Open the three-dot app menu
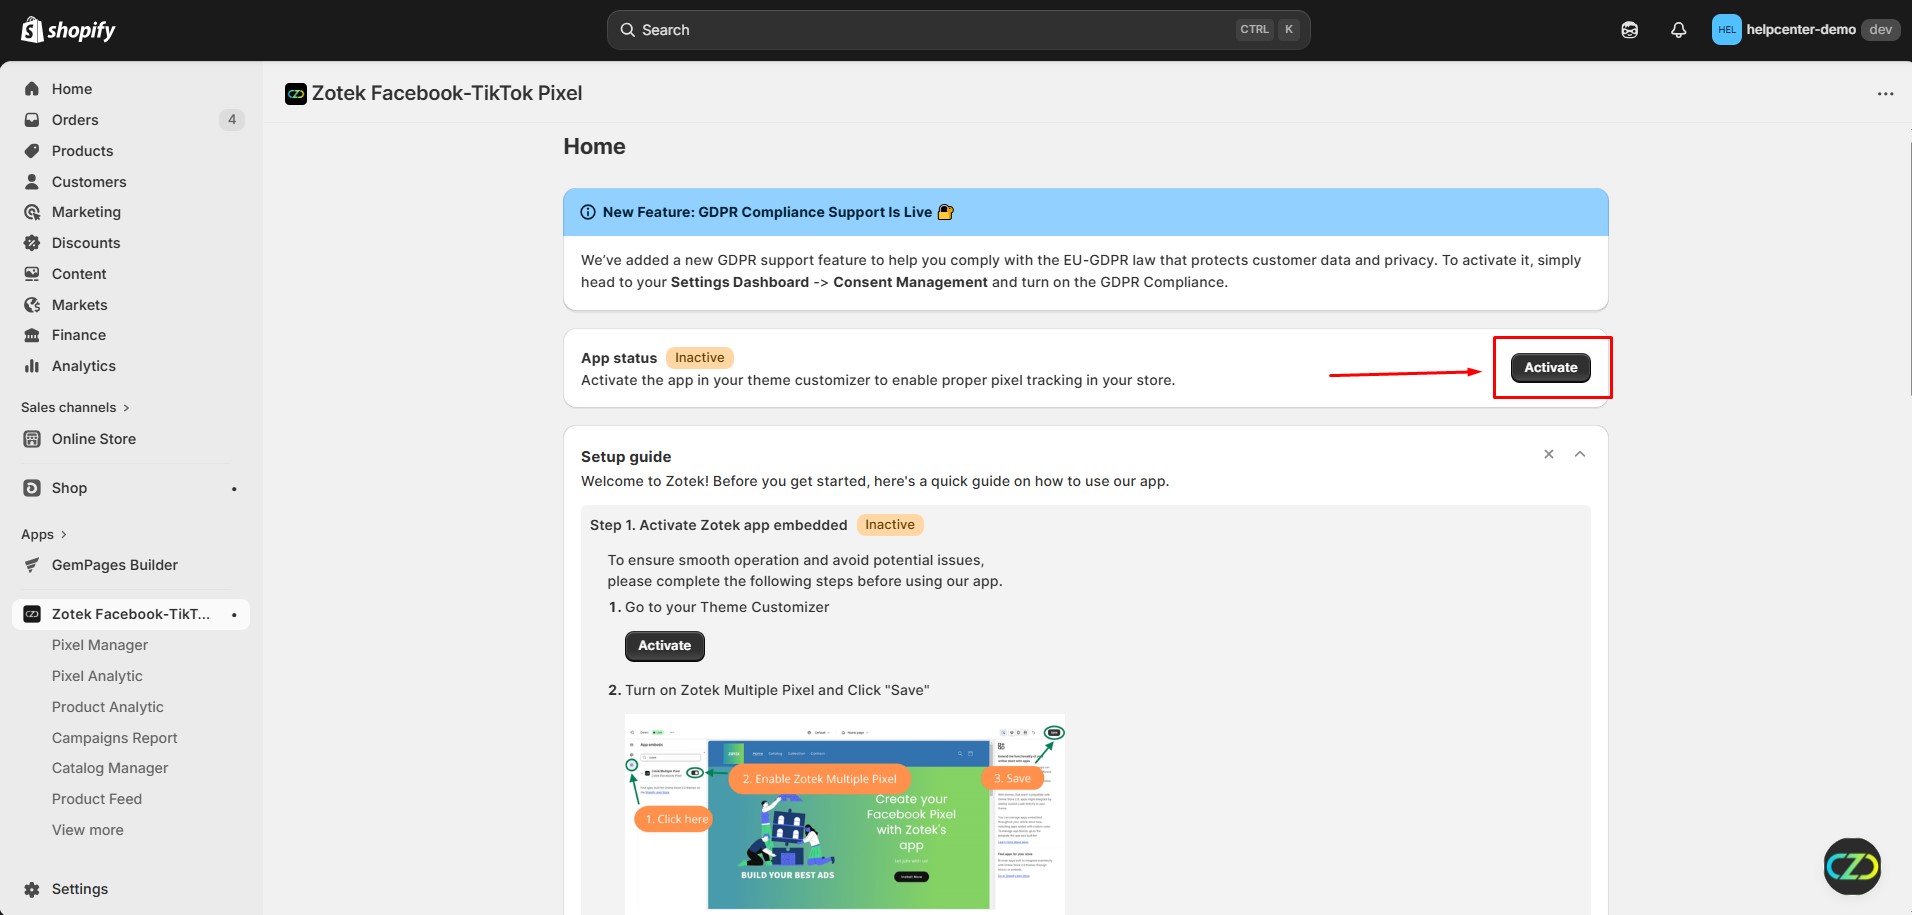Image resolution: width=1912 pixels, height=915 pixels. [x=1885, y=94]
